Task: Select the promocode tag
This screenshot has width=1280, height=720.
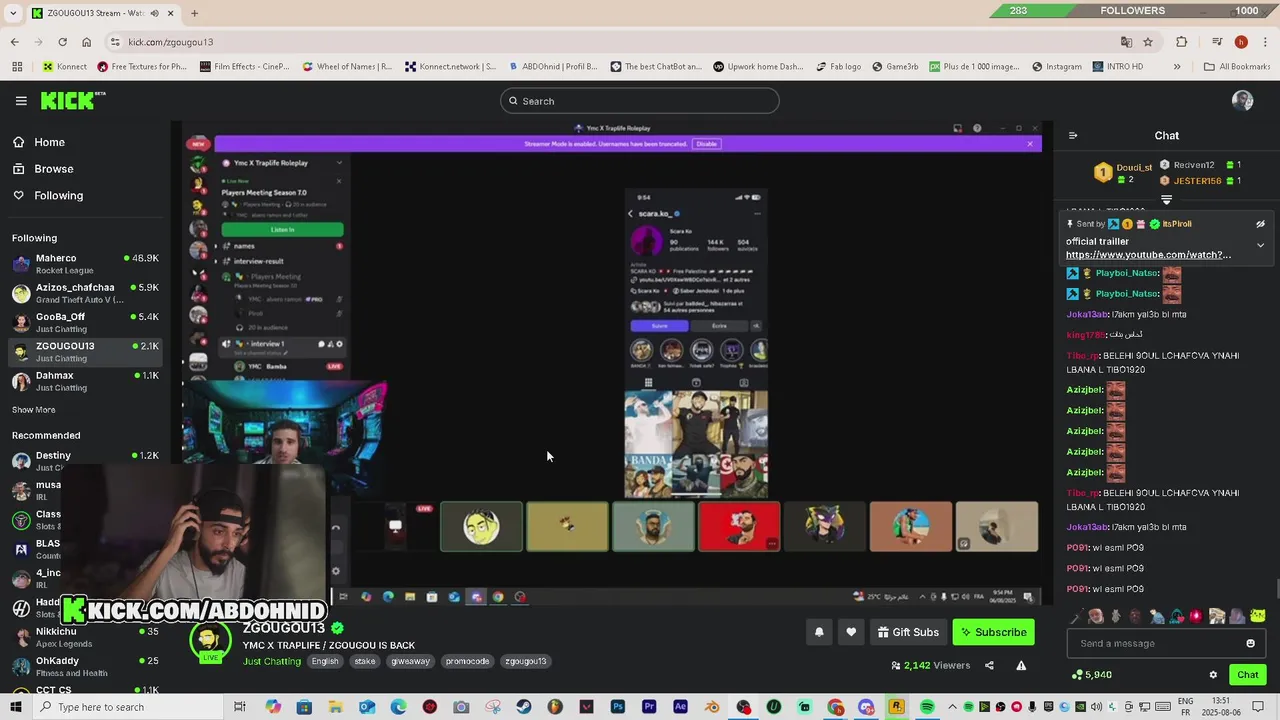Action: [468, 662]
